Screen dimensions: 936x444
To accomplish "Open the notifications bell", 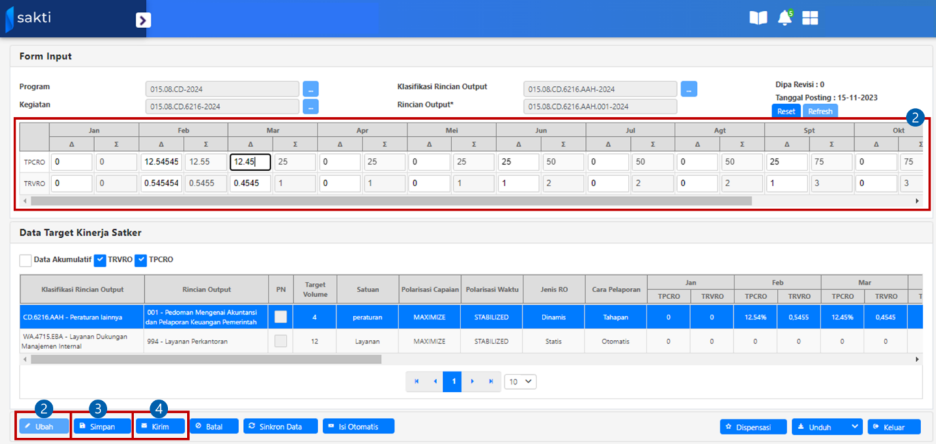I will [x=785, y=18].
